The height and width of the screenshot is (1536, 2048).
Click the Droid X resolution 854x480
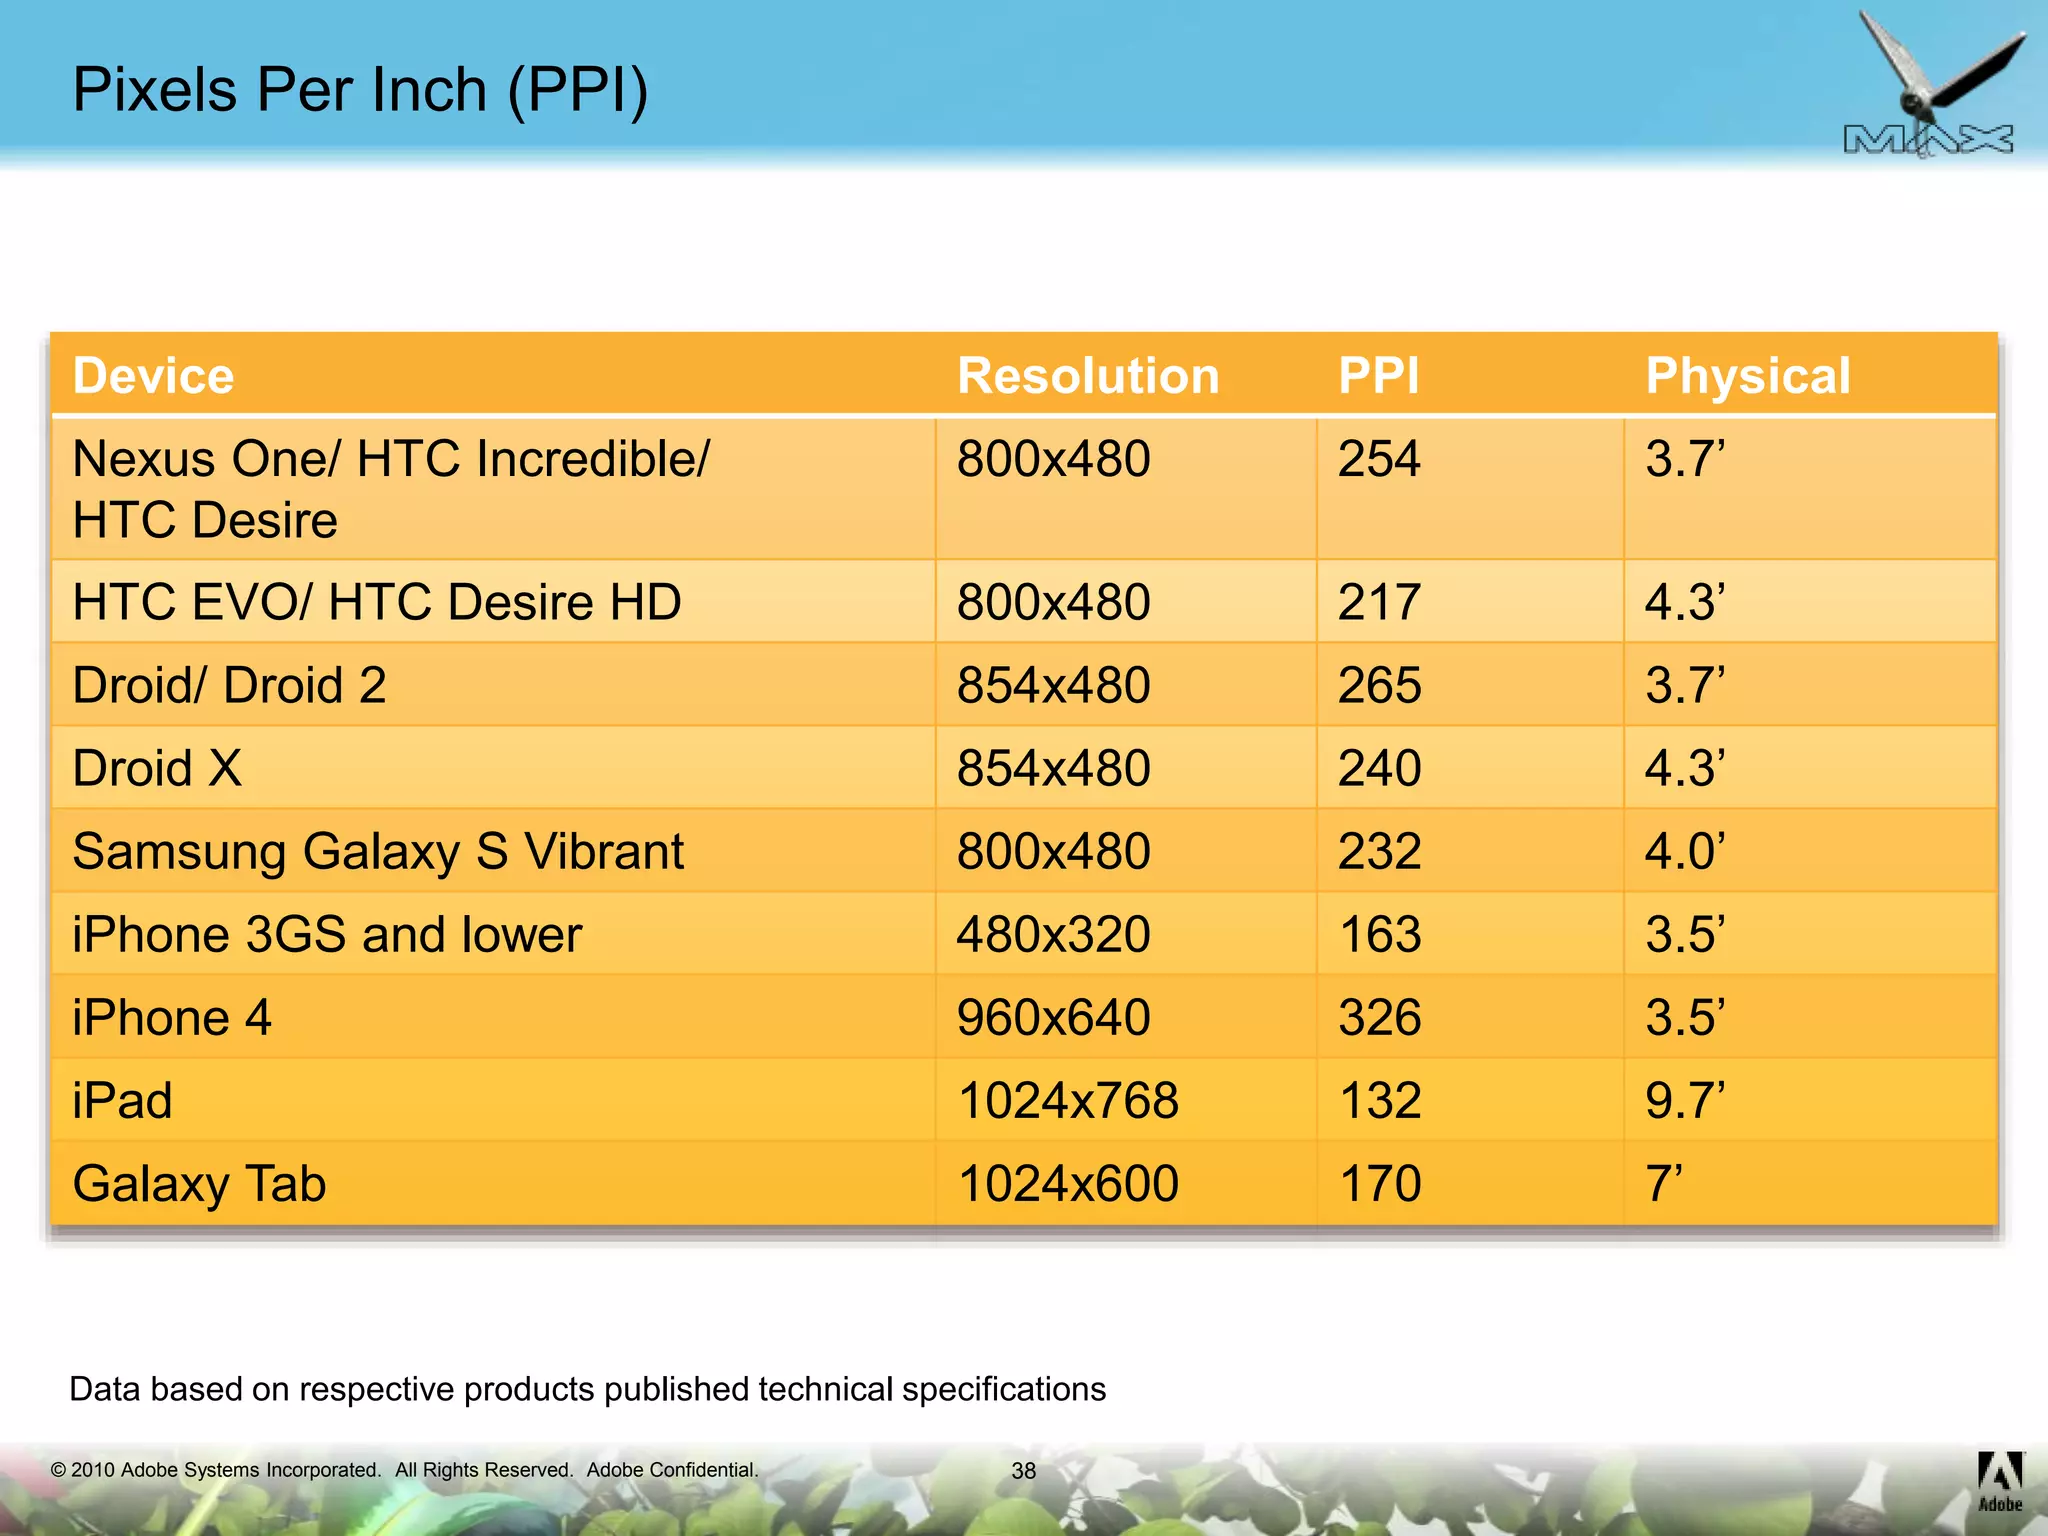point(1053,768)
